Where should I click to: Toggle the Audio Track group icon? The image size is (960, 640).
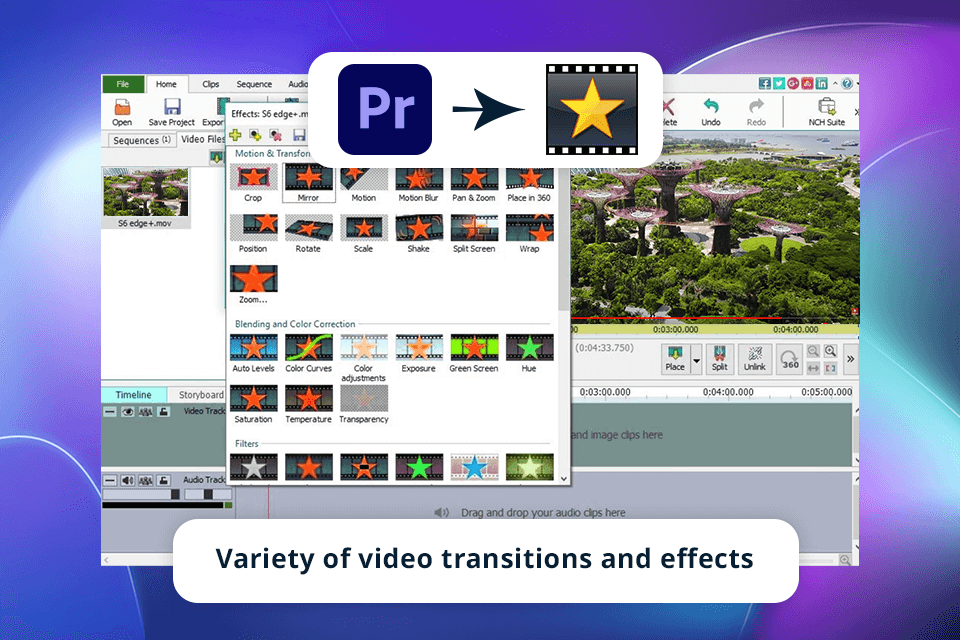[x=146, y=481]
